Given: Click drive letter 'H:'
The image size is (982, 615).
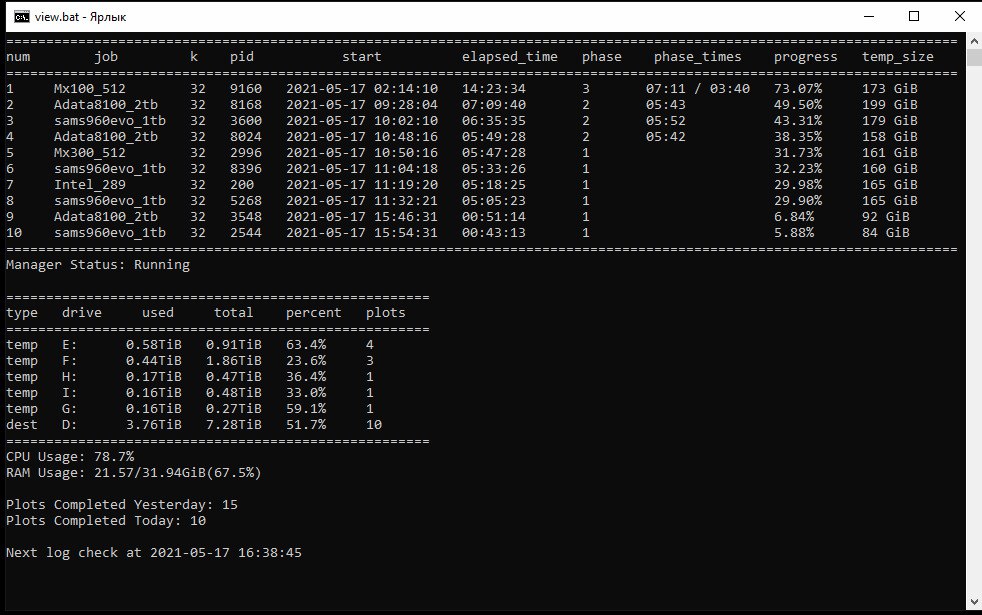Looking at the screenshot, I should click(x=70, y=377).
